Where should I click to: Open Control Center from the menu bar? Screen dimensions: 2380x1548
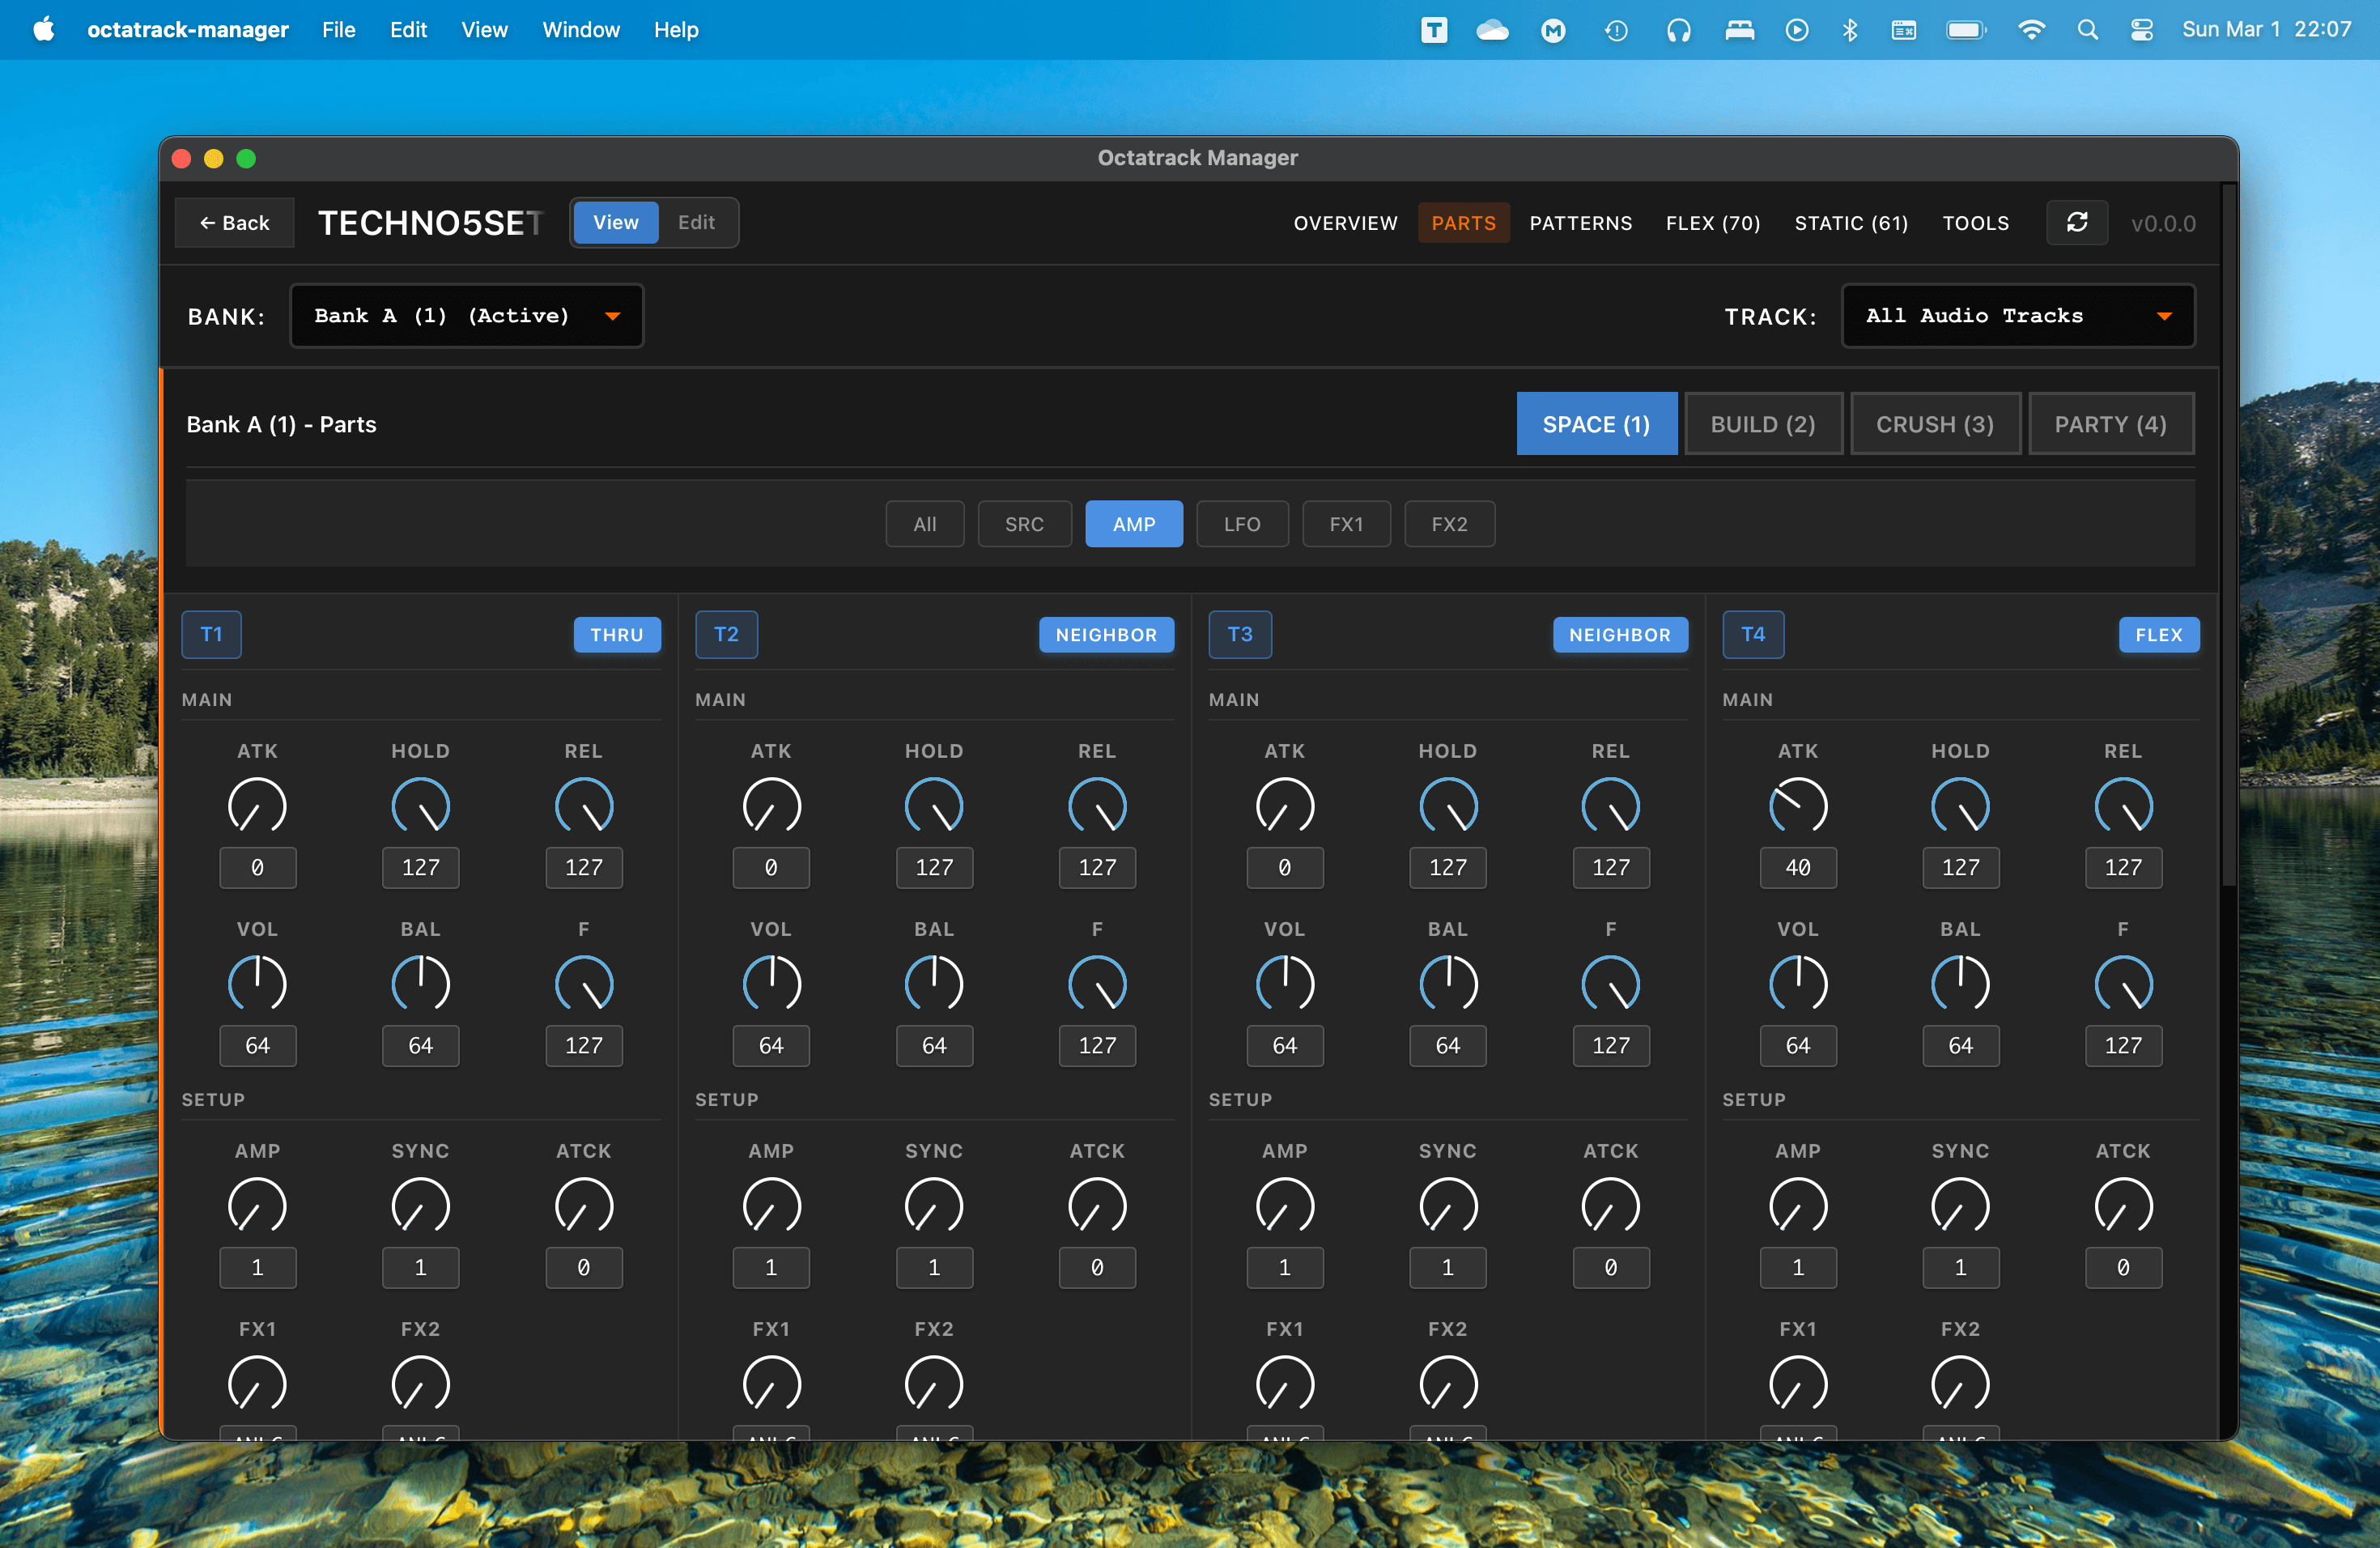[x=2141, y=30]
